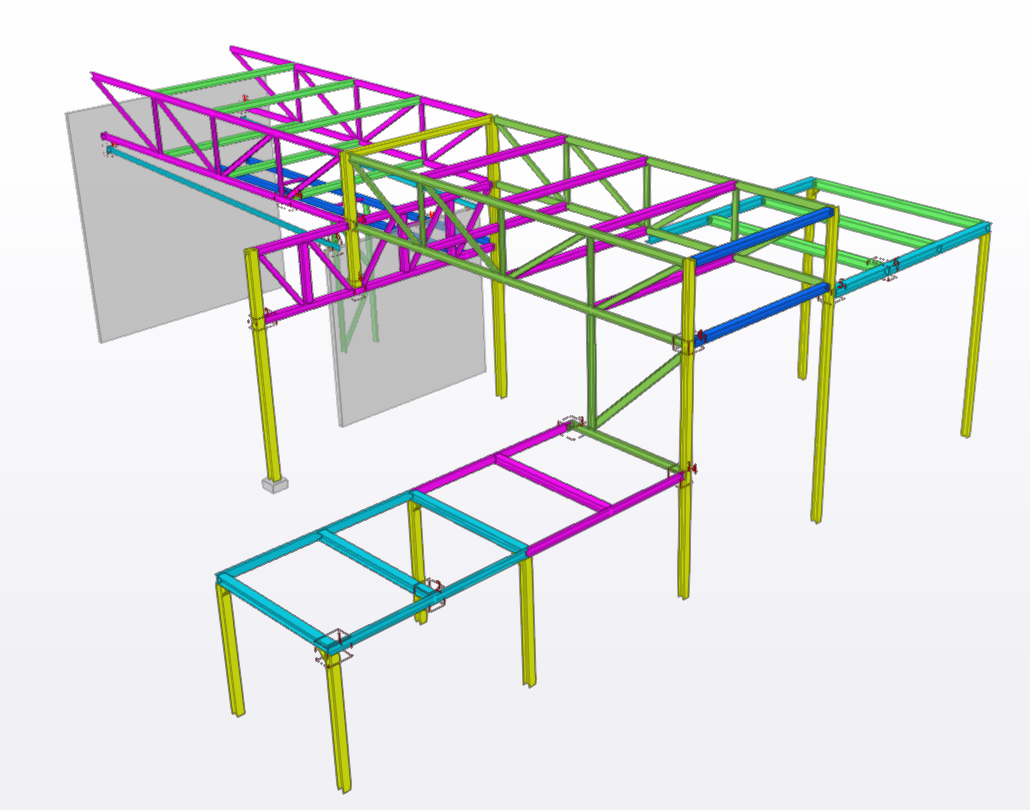Select the tall green vertical post at center
The height and width of the screenshot is (810, 1030).
point(591,332)
